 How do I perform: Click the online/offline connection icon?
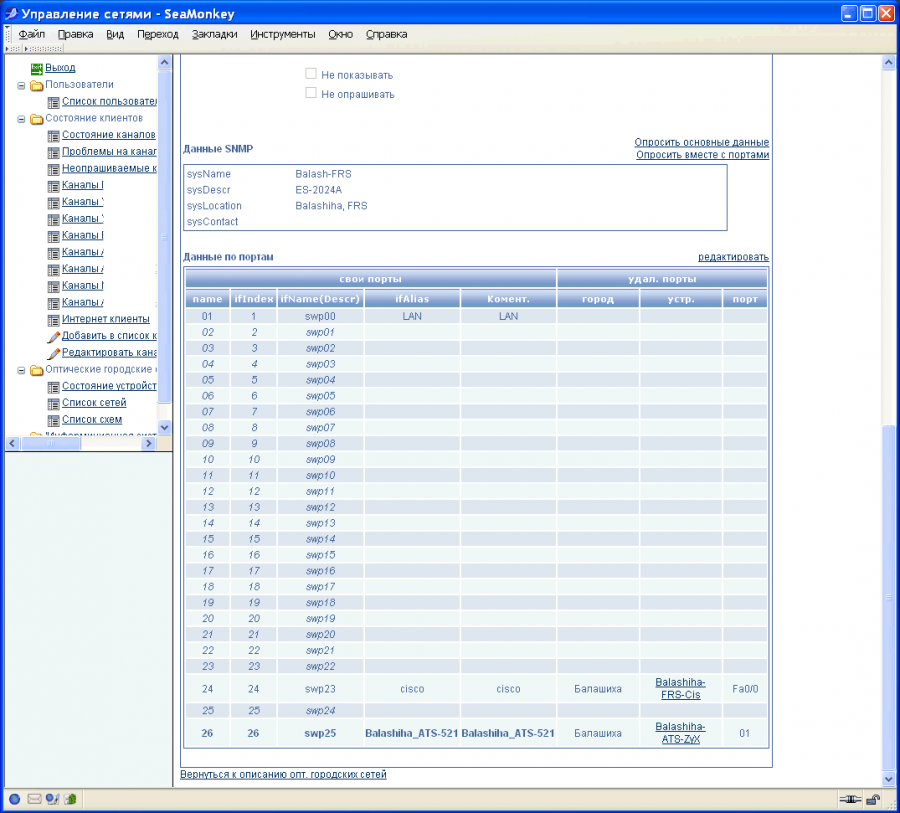coord(850,799)
